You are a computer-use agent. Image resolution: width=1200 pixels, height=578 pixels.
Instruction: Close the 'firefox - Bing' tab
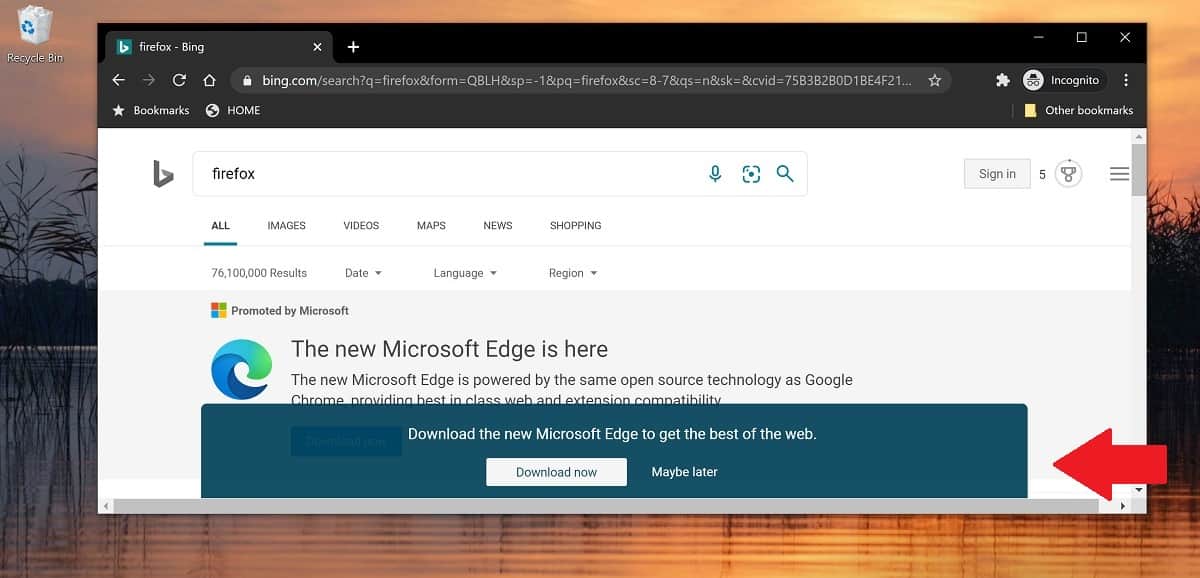[x=318, y=47]
